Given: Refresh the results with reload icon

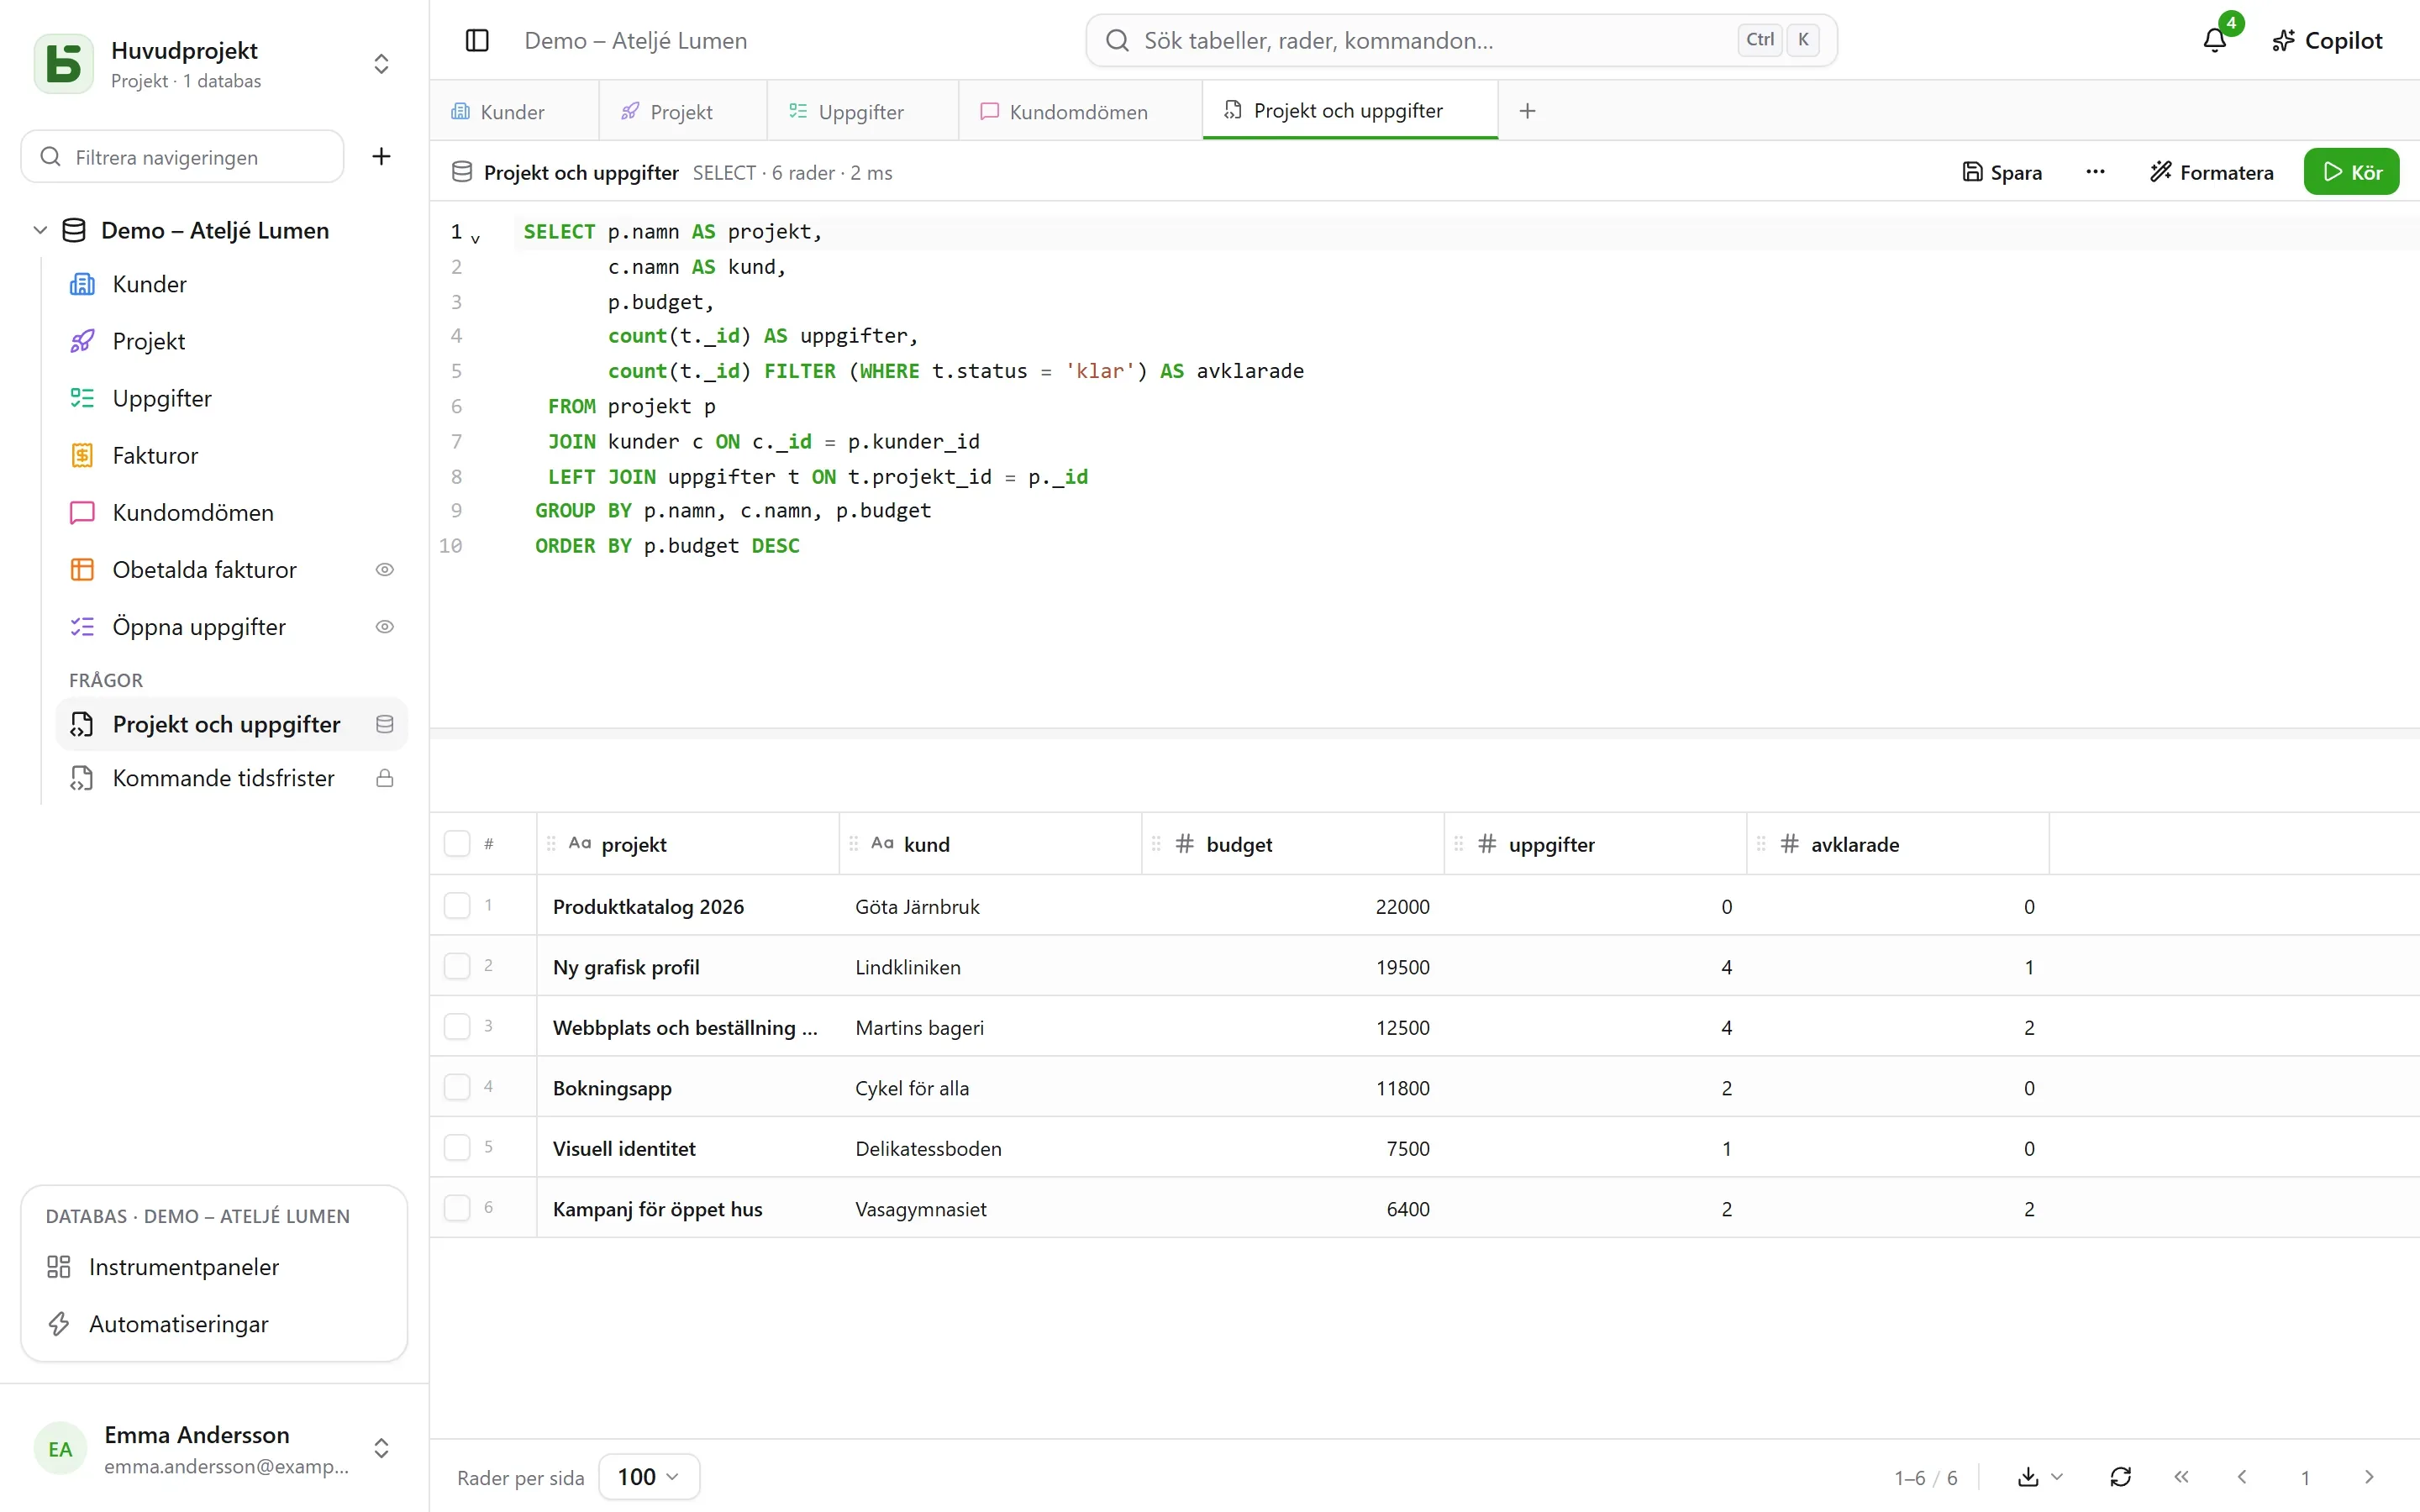Looking at the screenshot, I should click(x=2120, y=1477).
